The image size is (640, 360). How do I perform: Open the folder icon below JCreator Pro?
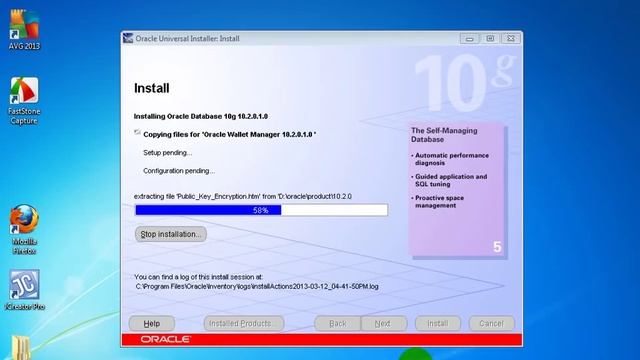[x=20, y=347]
